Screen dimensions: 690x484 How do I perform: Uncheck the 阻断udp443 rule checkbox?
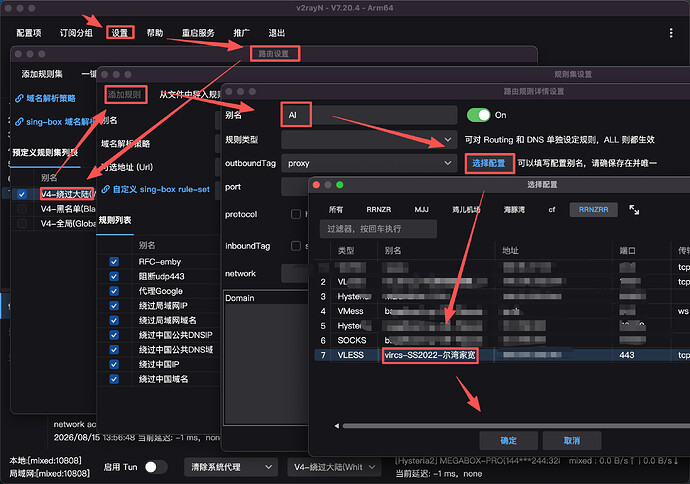114,276
